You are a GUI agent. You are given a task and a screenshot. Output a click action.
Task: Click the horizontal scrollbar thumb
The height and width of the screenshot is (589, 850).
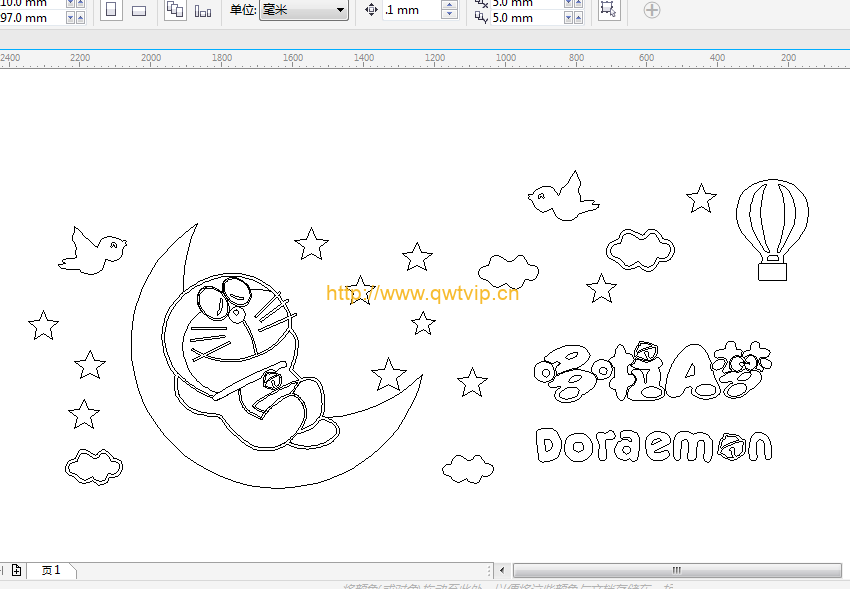[677, 570]
